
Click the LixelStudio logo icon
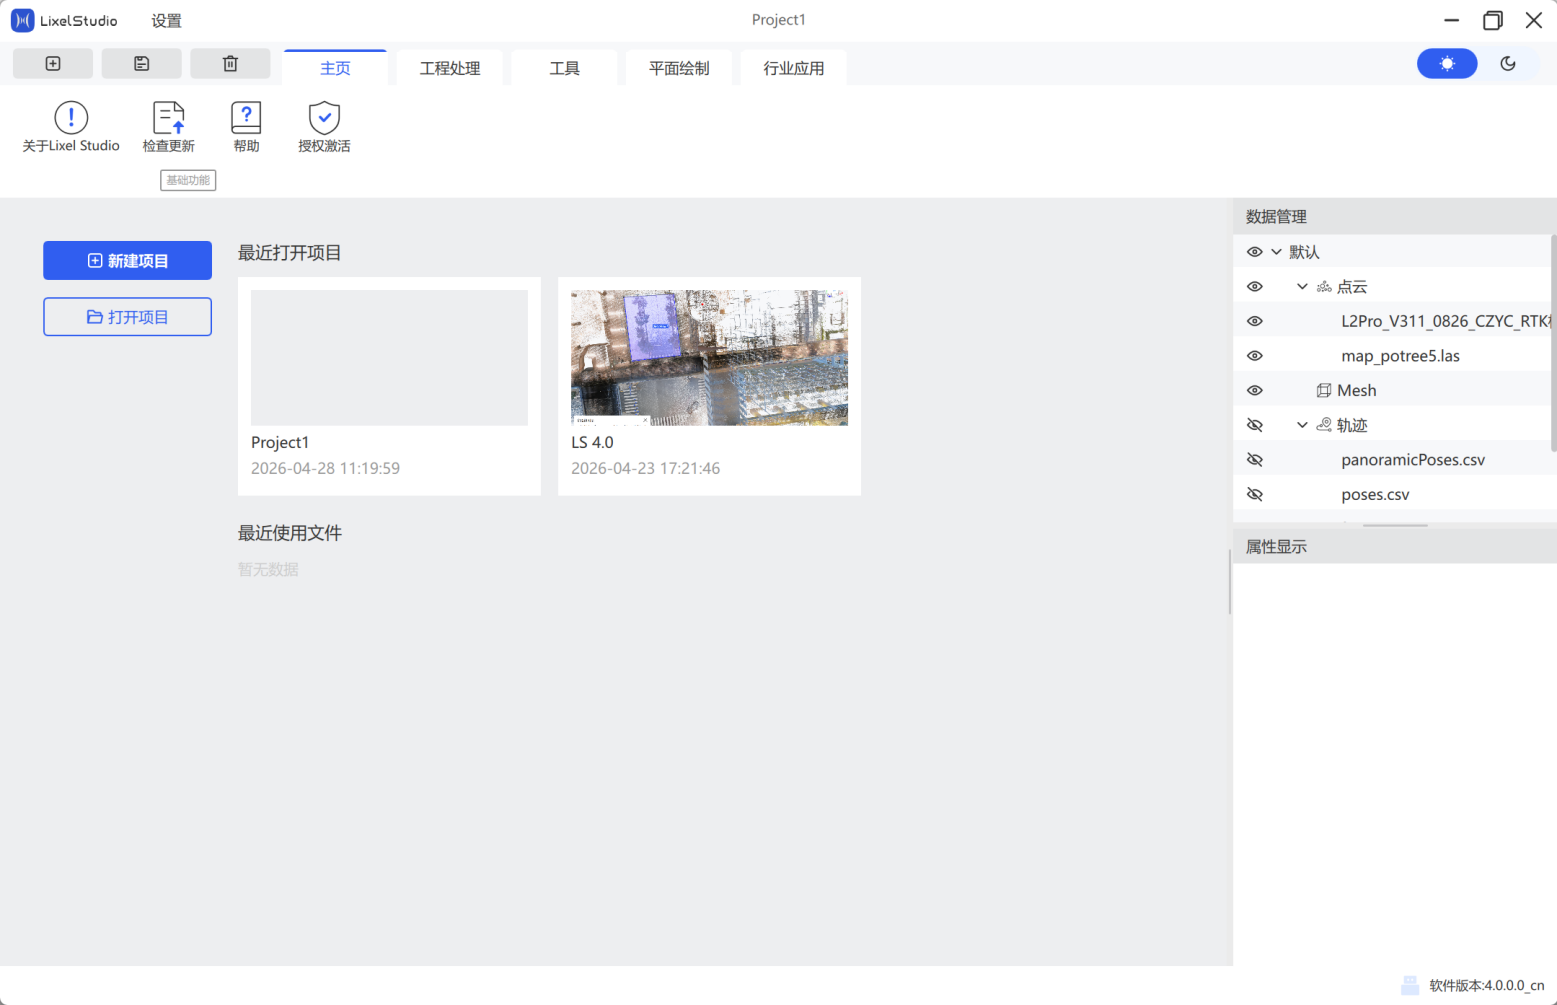[22, 20]
